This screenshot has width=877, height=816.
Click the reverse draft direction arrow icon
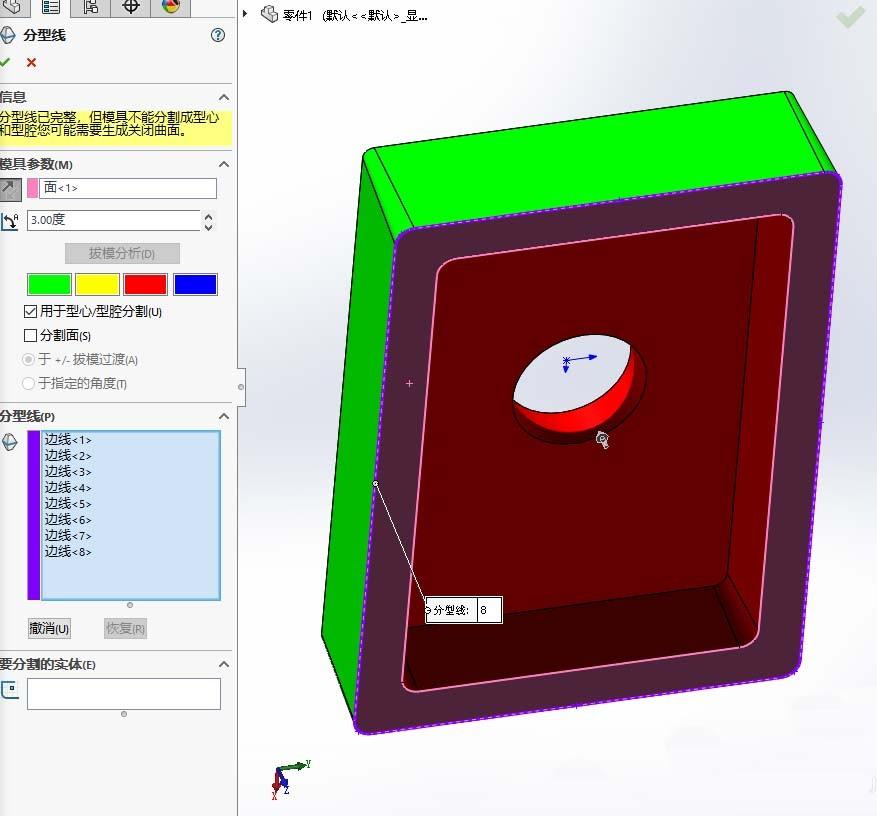click(10, 188)
